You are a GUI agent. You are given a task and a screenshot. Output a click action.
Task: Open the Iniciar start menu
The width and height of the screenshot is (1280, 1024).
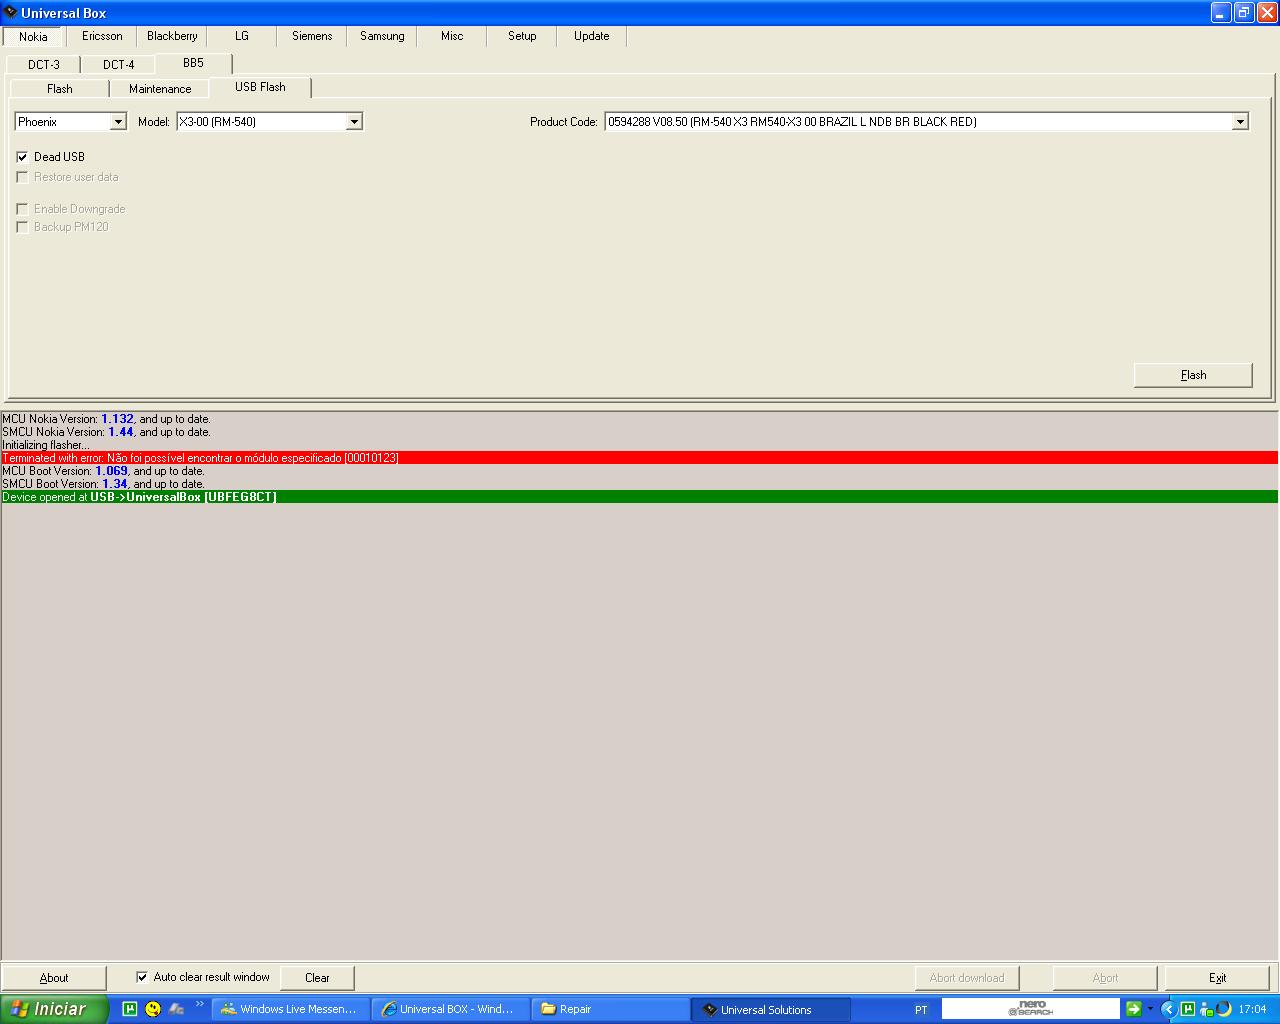pos(54,1009)
